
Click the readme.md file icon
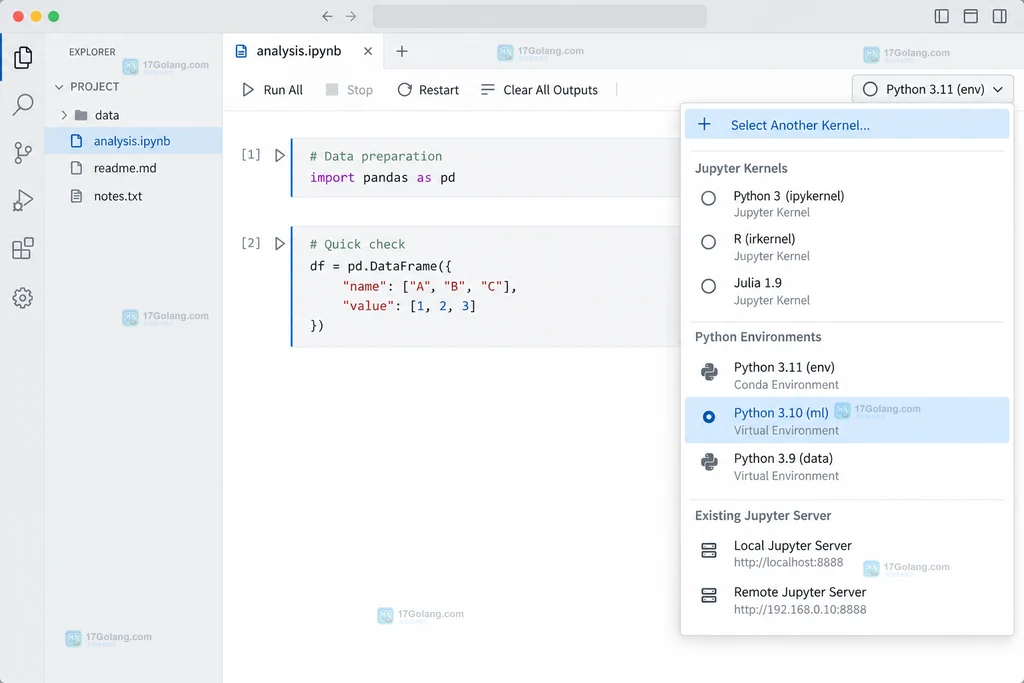tap(76, 168)
